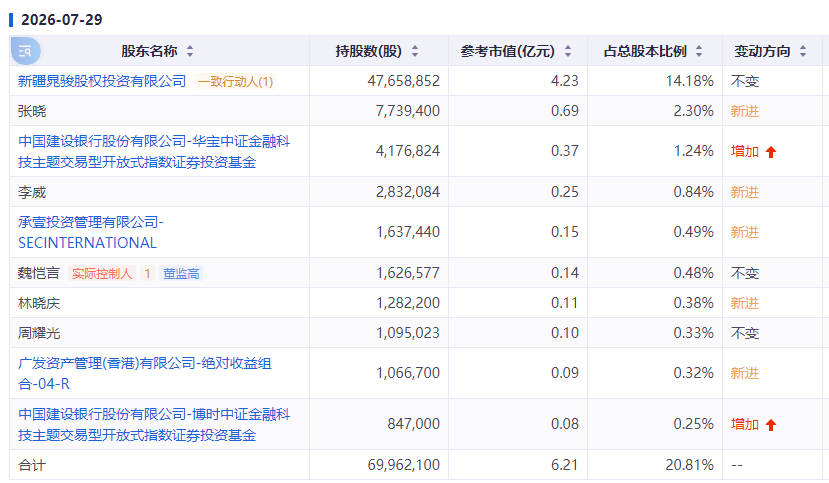Click 新进 status in 李威 row
This screenshot has width=829, height=483.
coord(744,192)
